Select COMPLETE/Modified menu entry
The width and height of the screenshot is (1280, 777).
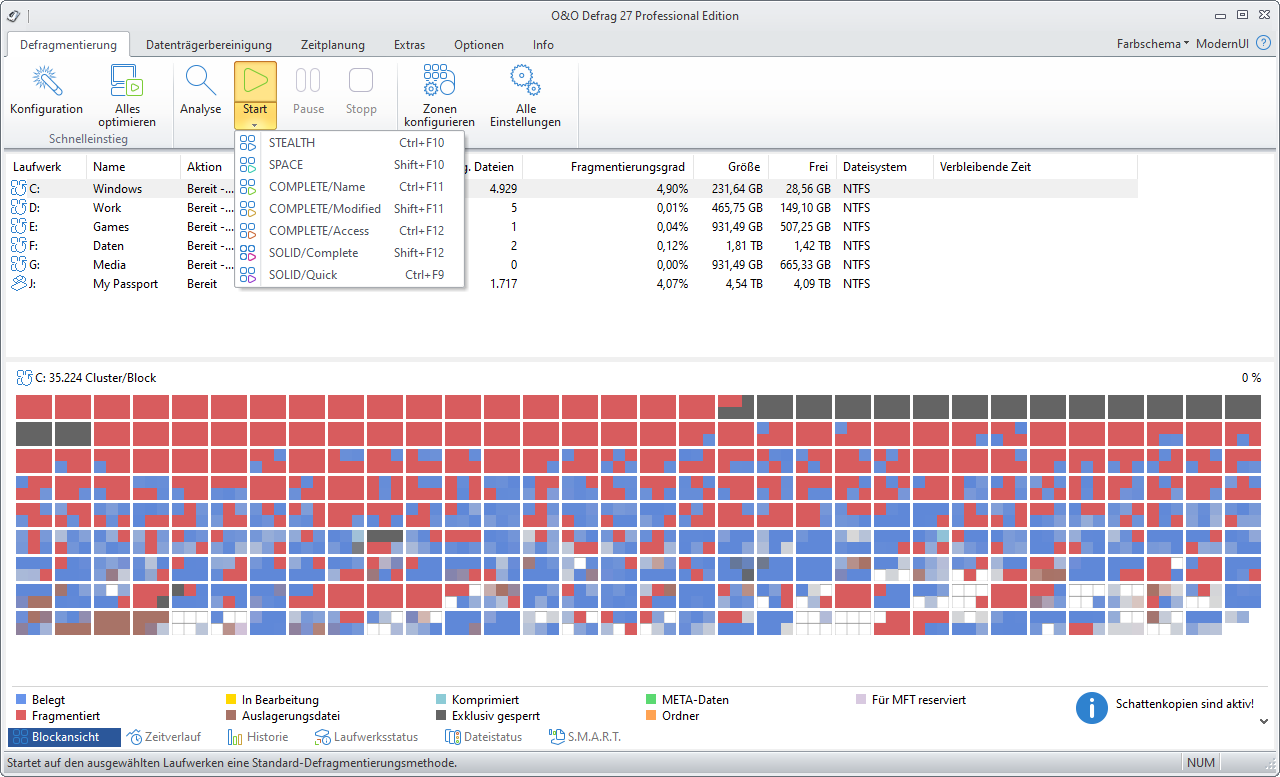click(x=349, y=209)
